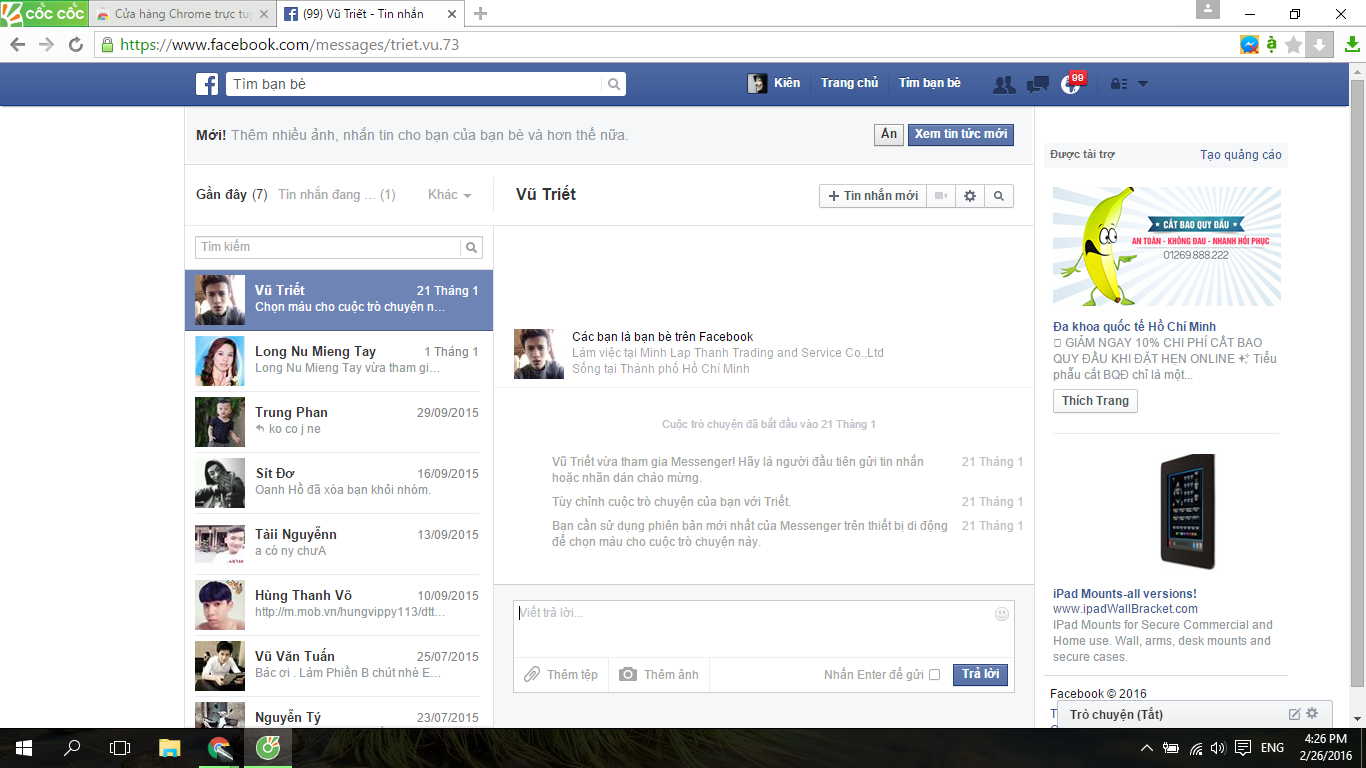
Task: Hide the banner with Ẩn button
Action: (889, 134)
